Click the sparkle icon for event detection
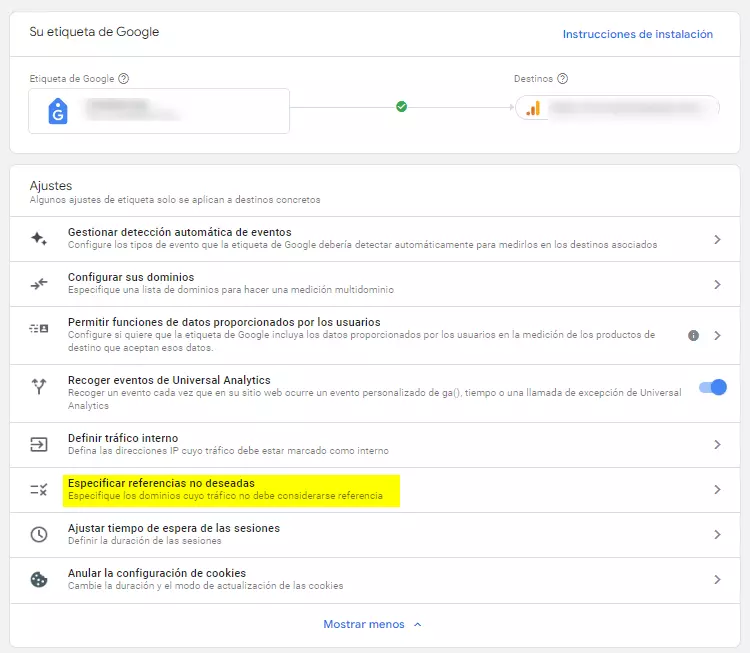This screenshot has height=653, width=750. point(39,238)
